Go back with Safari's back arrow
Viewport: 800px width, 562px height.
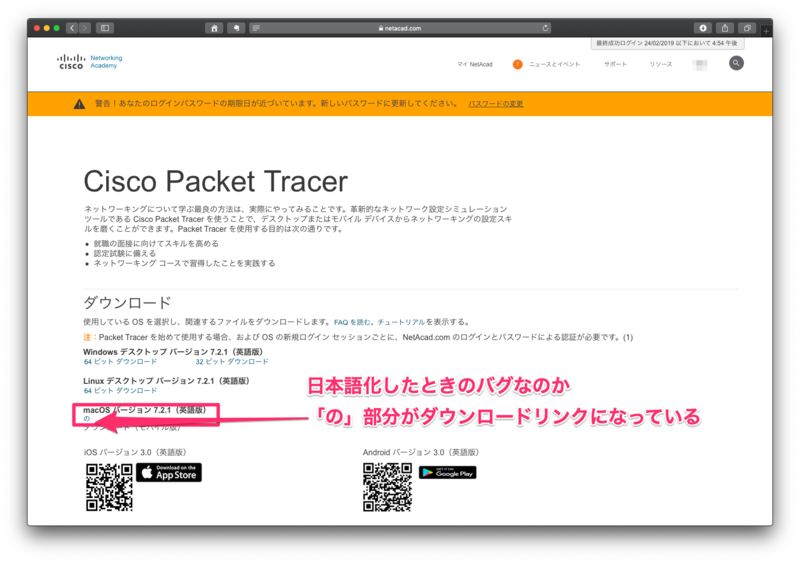[x=72, y=28]
